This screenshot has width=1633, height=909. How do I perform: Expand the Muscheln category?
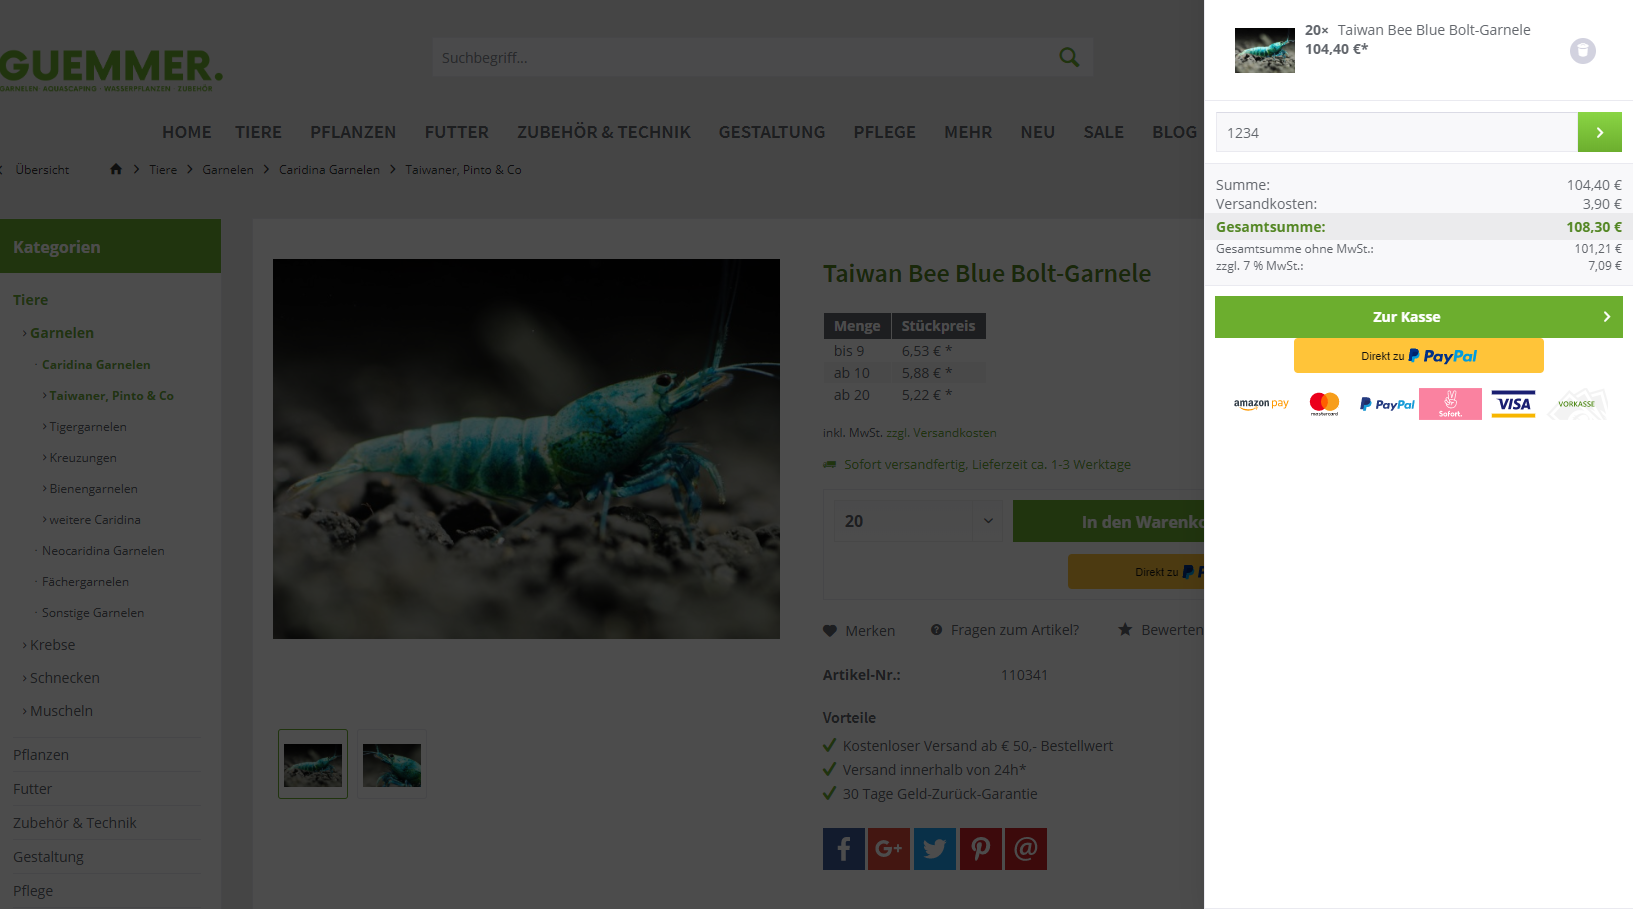point(61,711)
